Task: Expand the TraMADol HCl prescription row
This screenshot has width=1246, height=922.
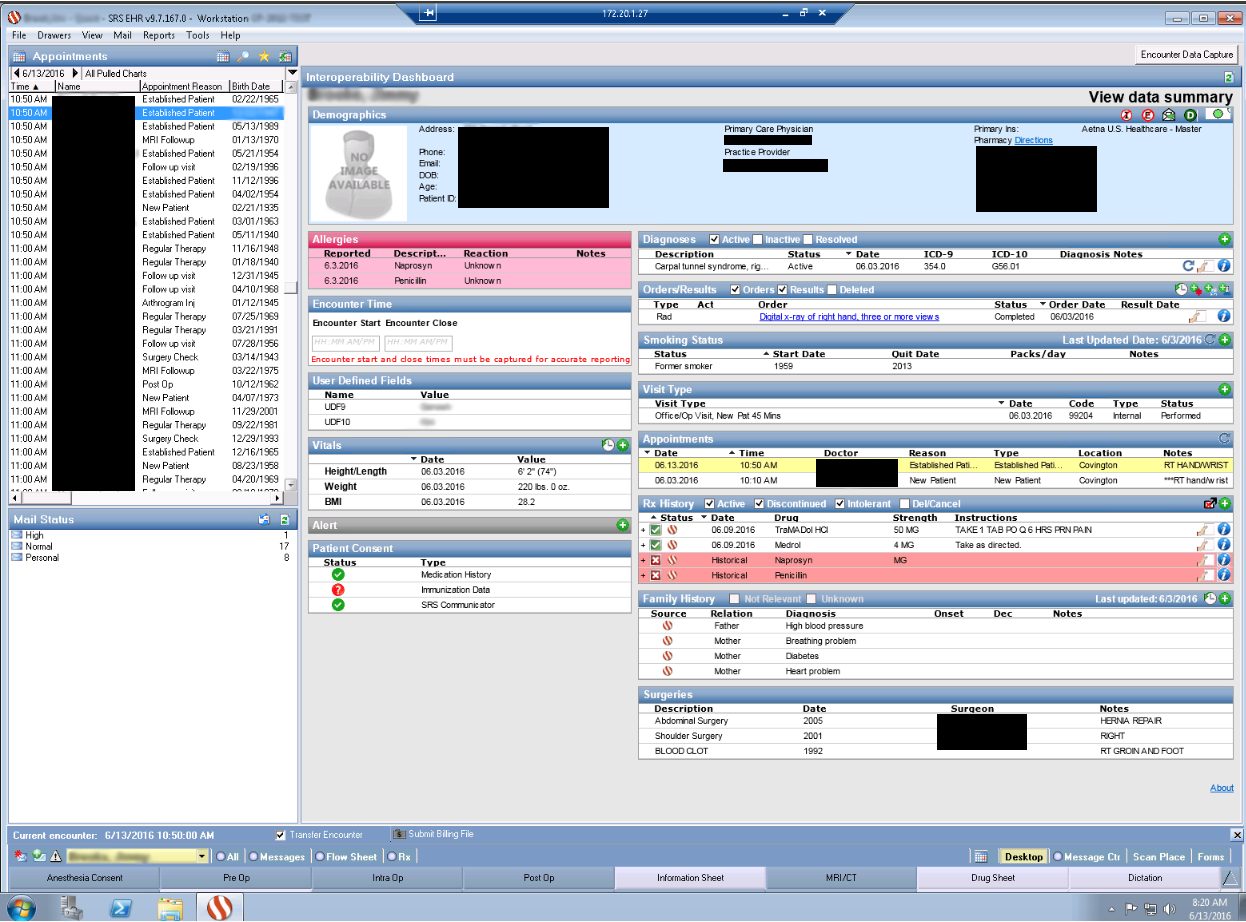Action: [x=644, y=530]
